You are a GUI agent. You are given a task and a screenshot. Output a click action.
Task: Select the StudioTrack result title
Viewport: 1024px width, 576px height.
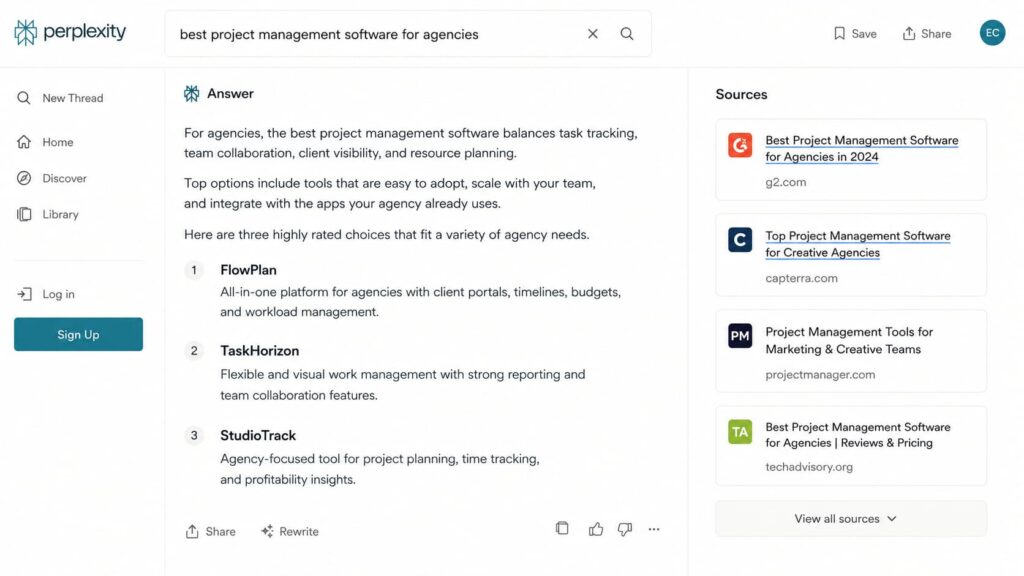[257, 435]
